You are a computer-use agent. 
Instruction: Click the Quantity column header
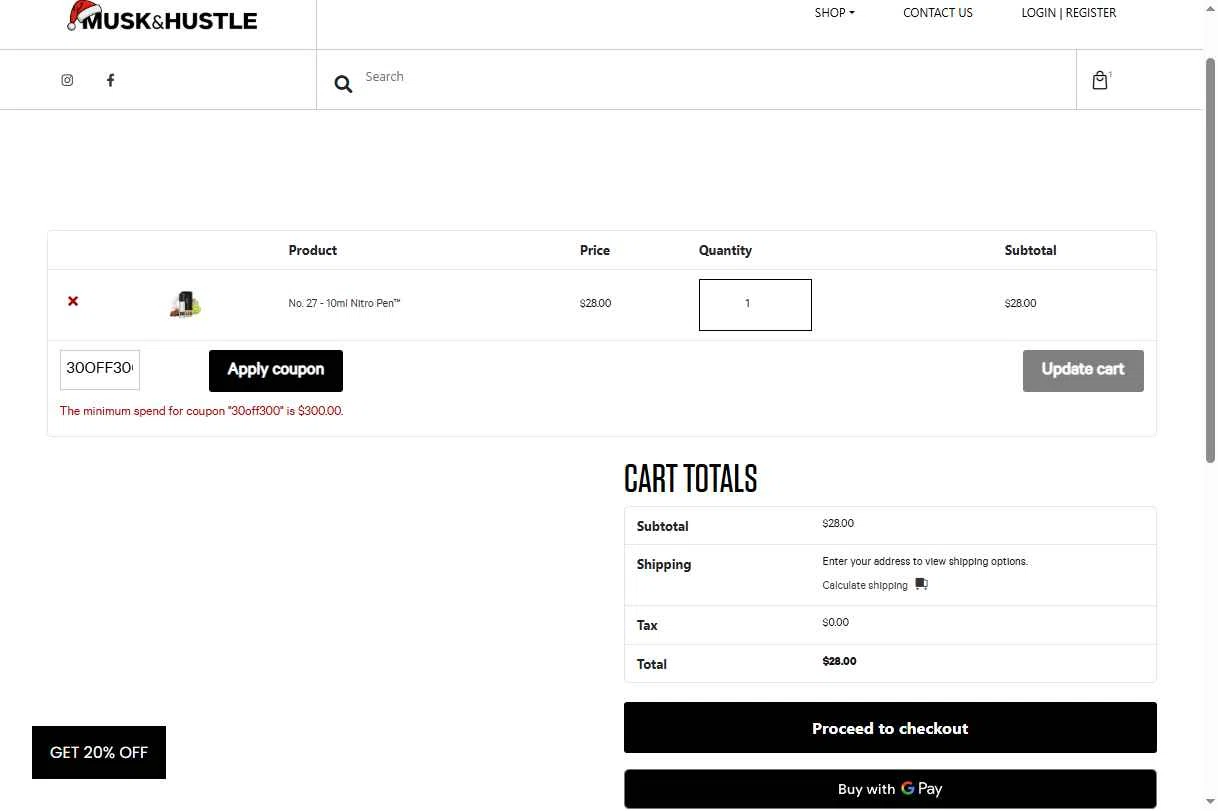point(725,250)
